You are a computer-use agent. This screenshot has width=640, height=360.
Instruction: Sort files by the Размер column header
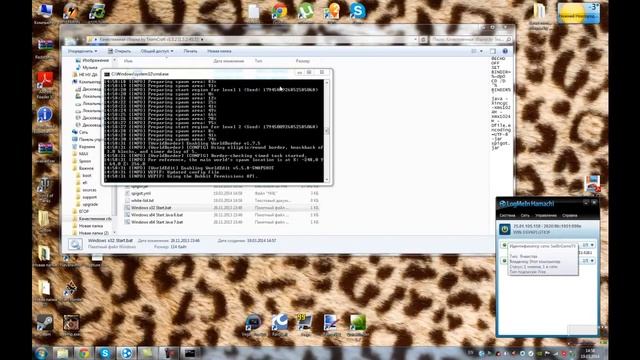302,61
